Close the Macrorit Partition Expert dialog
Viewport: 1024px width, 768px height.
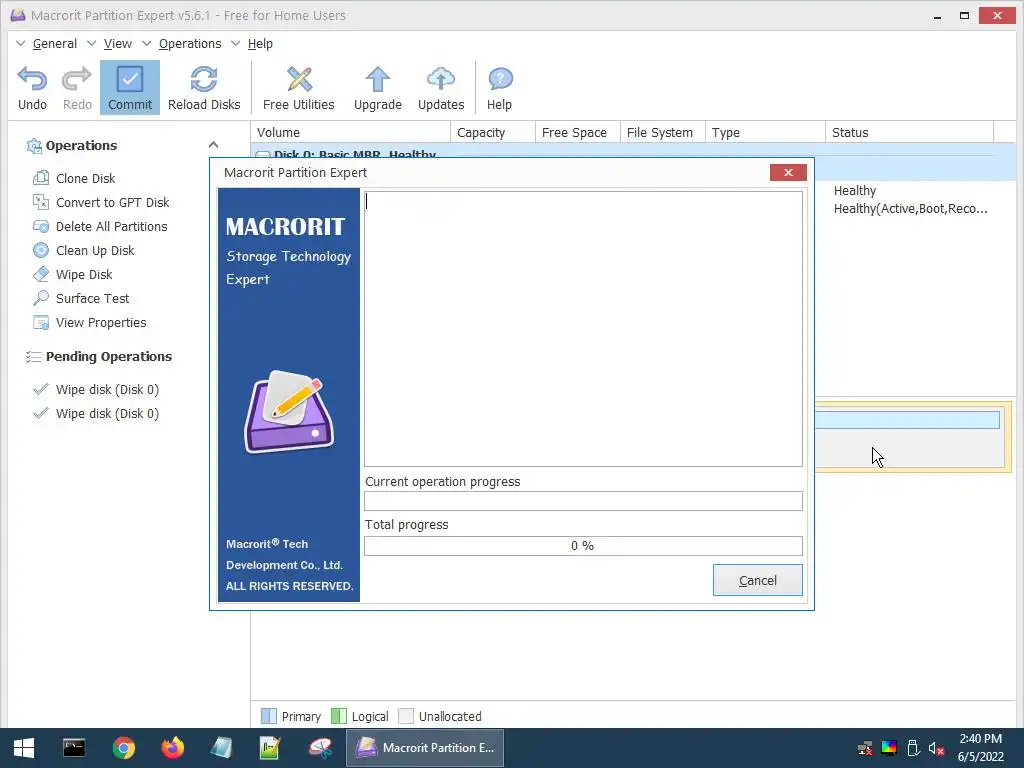(x=788, y=172)
